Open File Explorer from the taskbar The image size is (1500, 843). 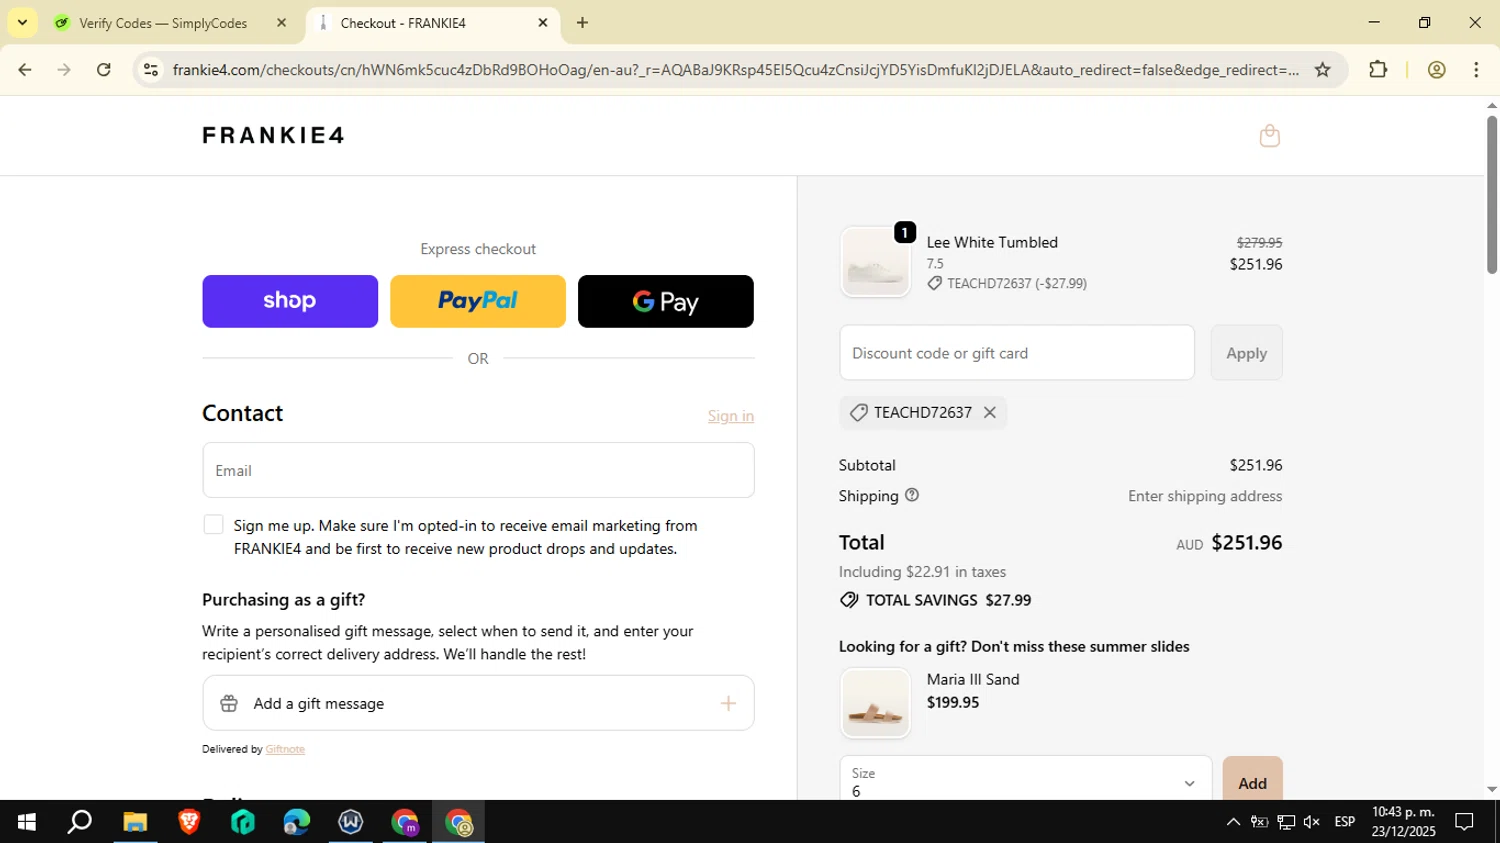coord(135,822)
